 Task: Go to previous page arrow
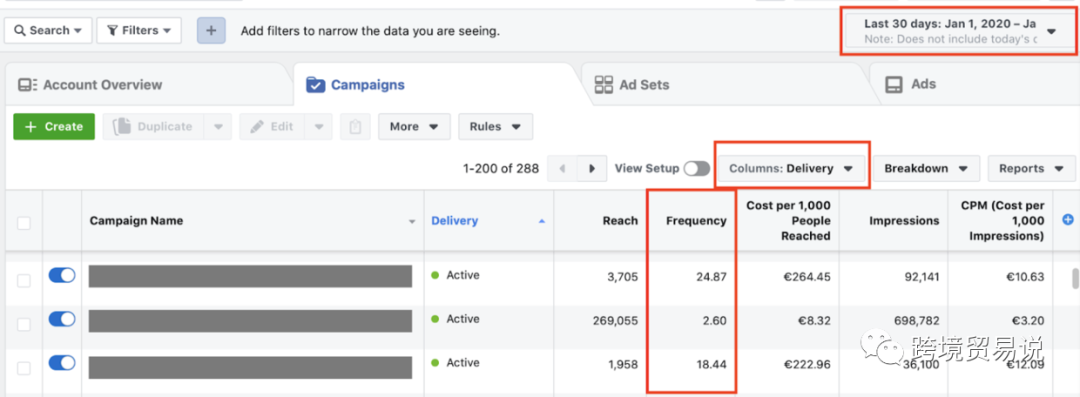562,169
